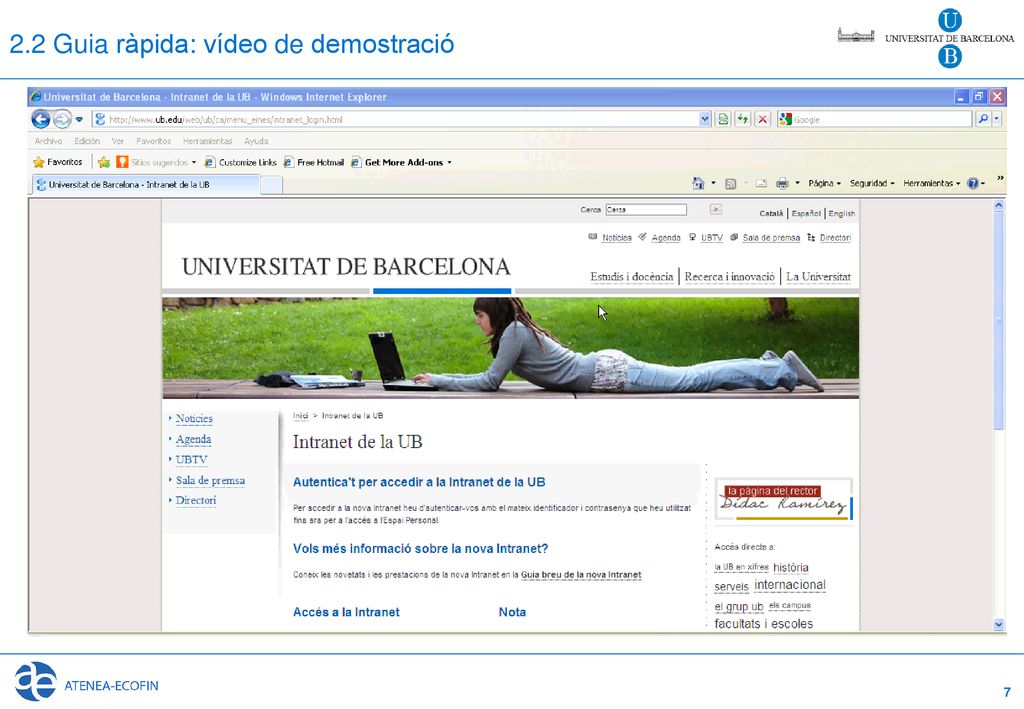
Task: Open the Ayuda menu
Action: point(256,141)
